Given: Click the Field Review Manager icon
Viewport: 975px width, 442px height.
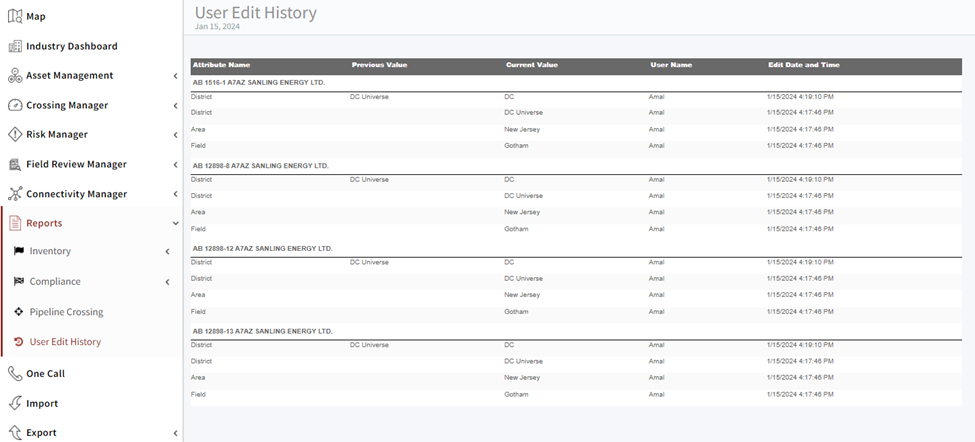Looking at the screenshot, I should 15,164.
